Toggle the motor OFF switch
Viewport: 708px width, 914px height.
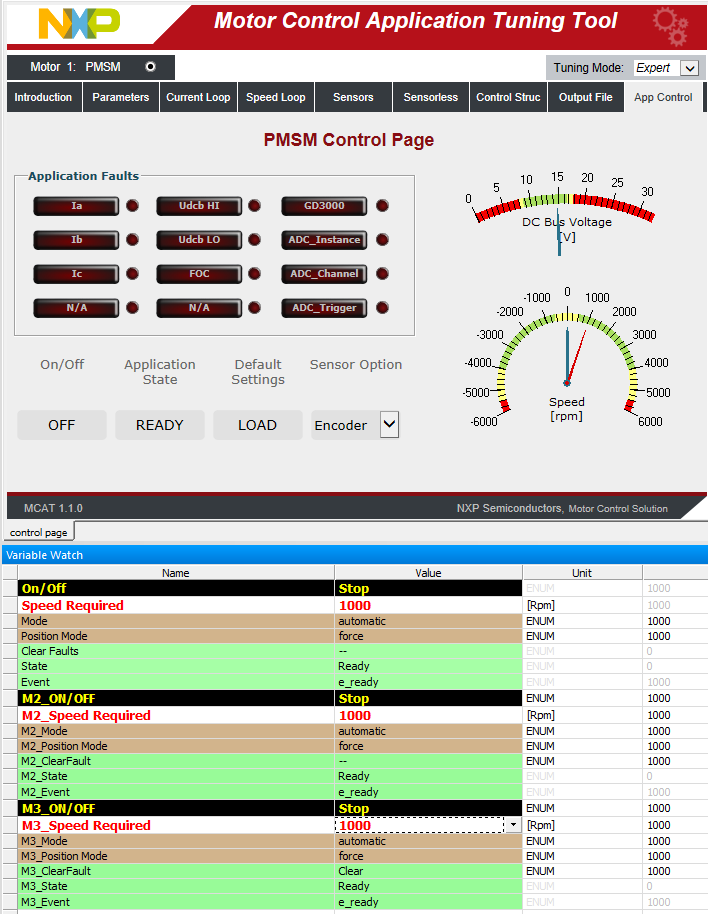point(62,425)
